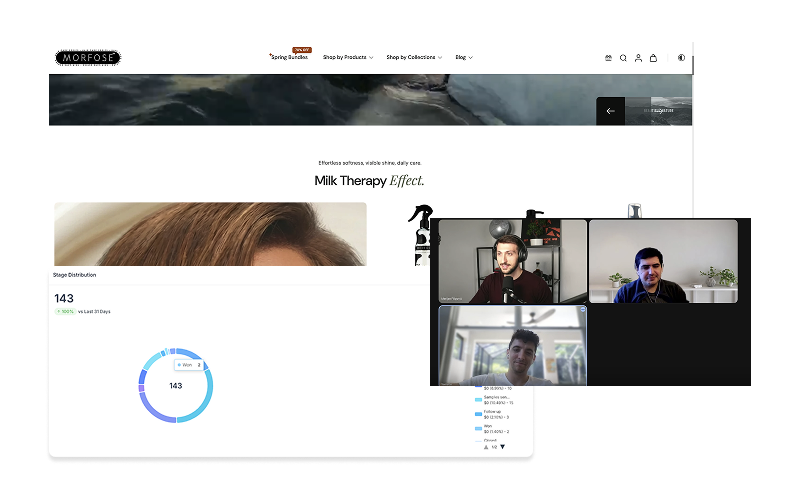This screenshot has width=800, height=498.
Task: Click the Stage Distribution title
Action: pos(74,275)
